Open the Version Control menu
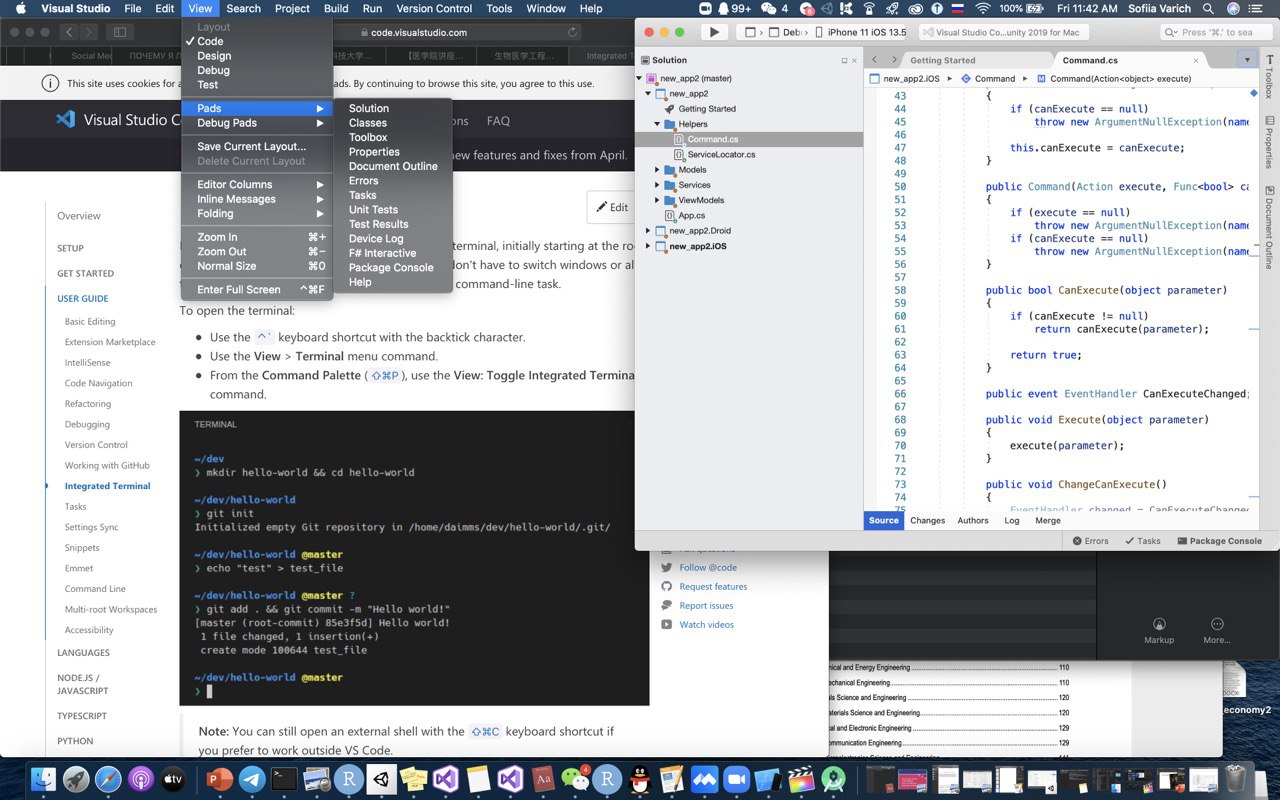The image size is (1280, 800). point(434,8)
